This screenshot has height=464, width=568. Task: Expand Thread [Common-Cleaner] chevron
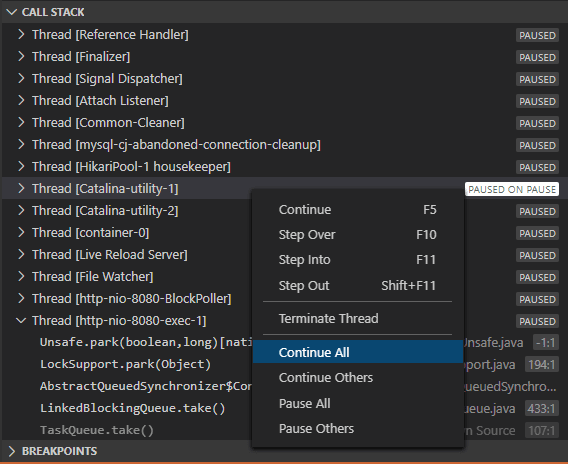coord(21,122)
